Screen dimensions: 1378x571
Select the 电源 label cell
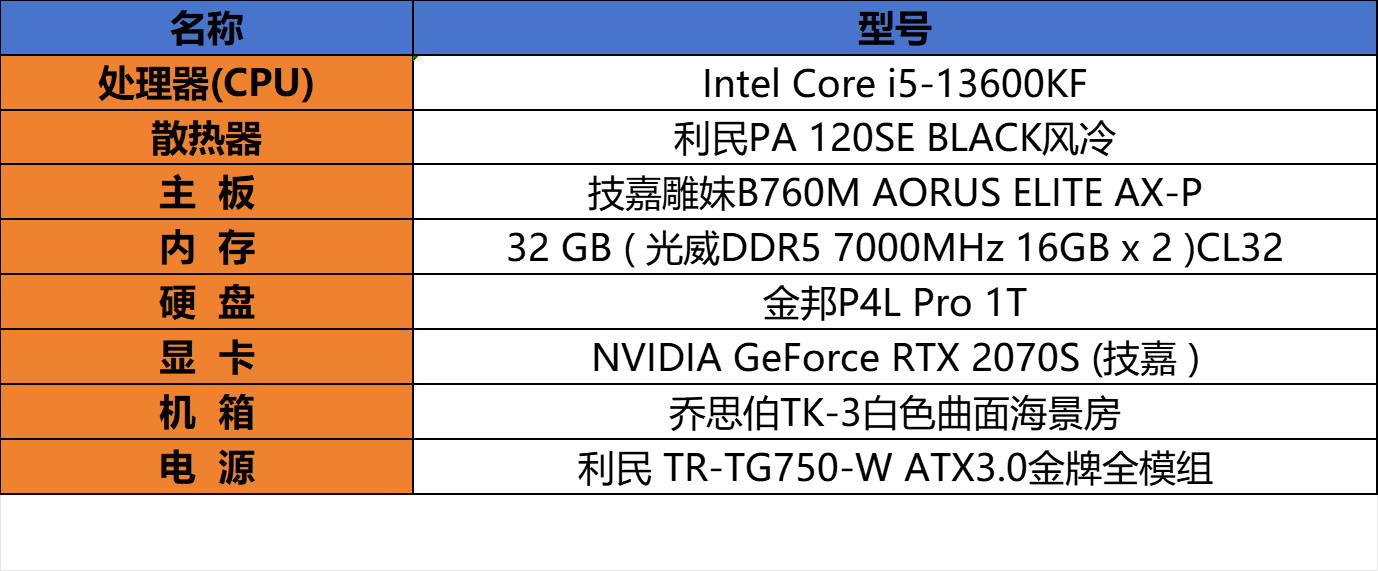point(206,468)
